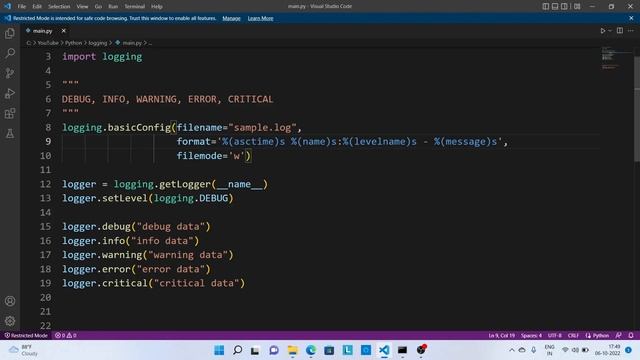Open logging folder in breadcrumb
This screenshot has height=360, width=640.
98,43
